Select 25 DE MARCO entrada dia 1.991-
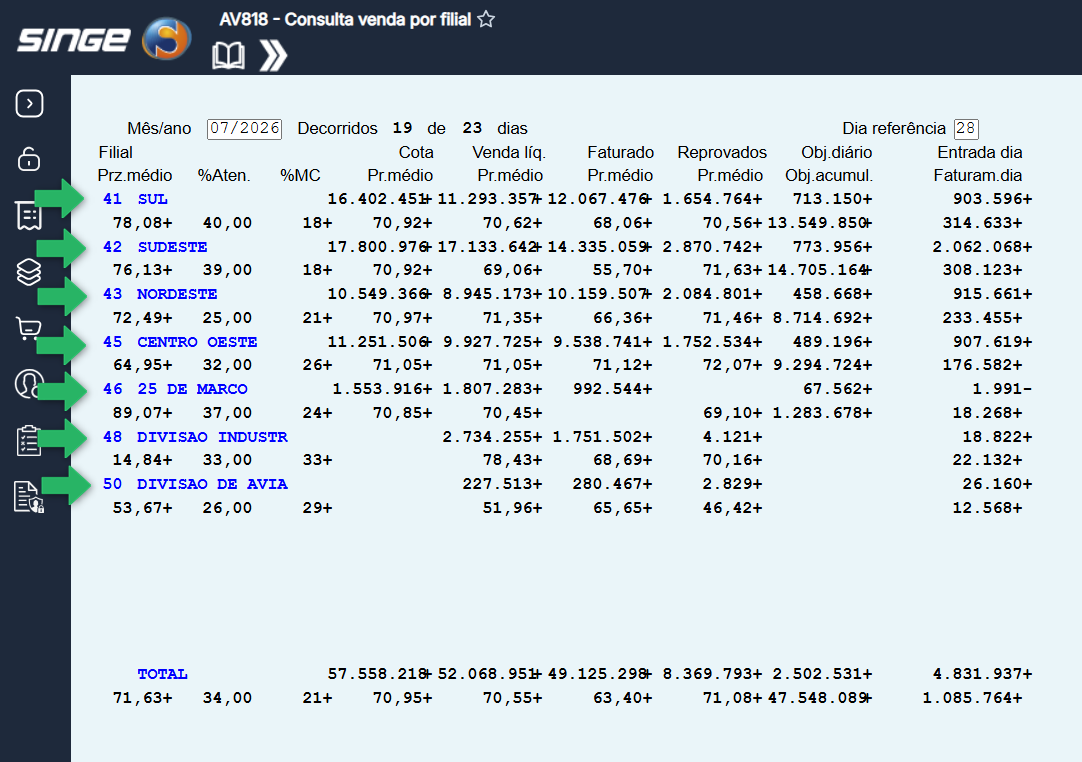This screenshot has height=762, width=1082. point(1003,389)
